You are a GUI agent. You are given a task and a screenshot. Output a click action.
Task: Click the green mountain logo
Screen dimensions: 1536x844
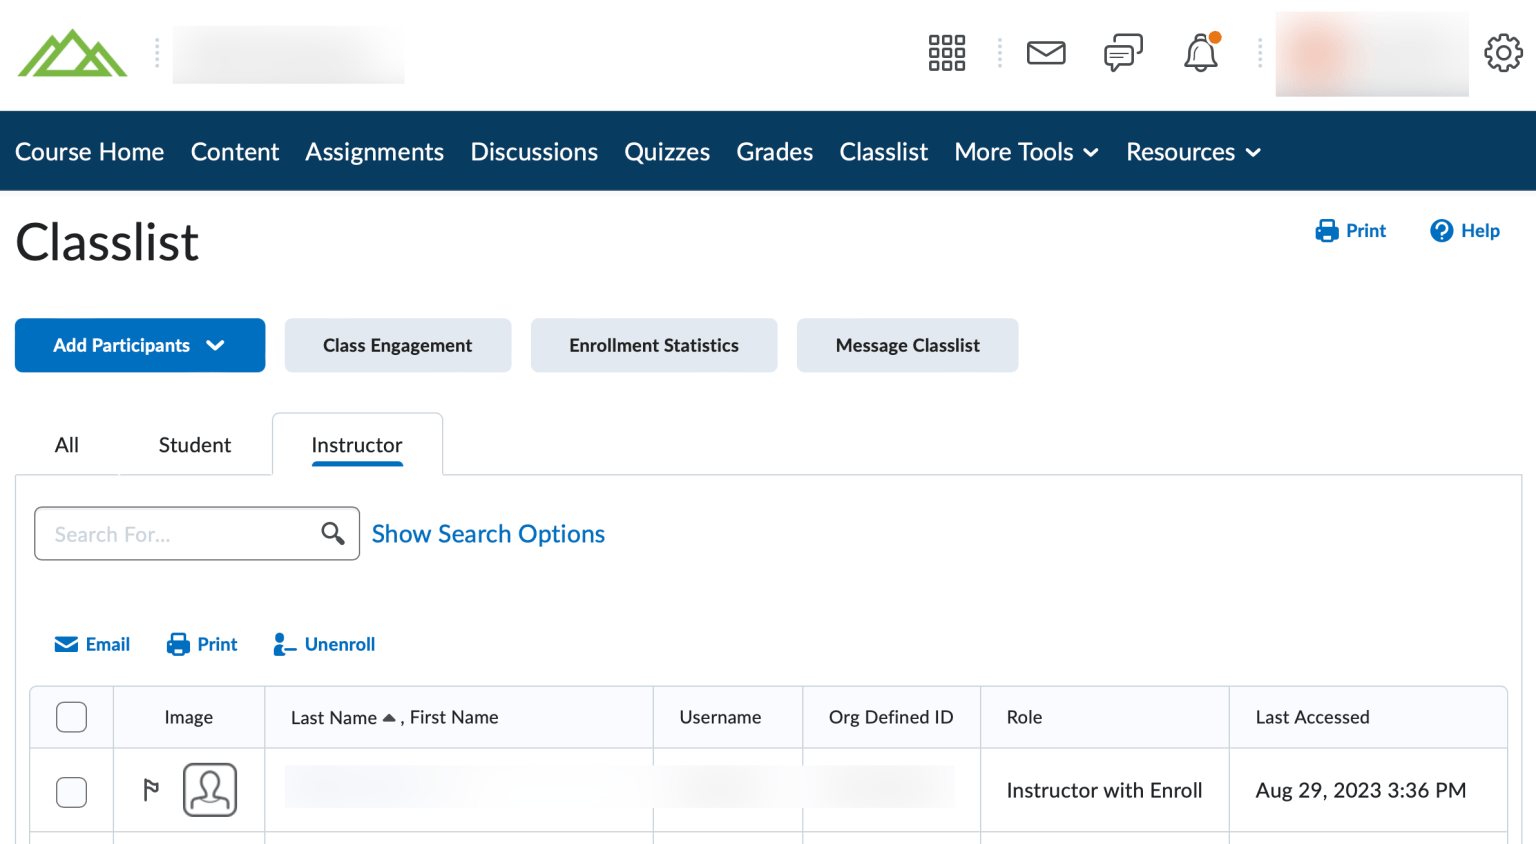pyautogui.click(x=72, y=54)
